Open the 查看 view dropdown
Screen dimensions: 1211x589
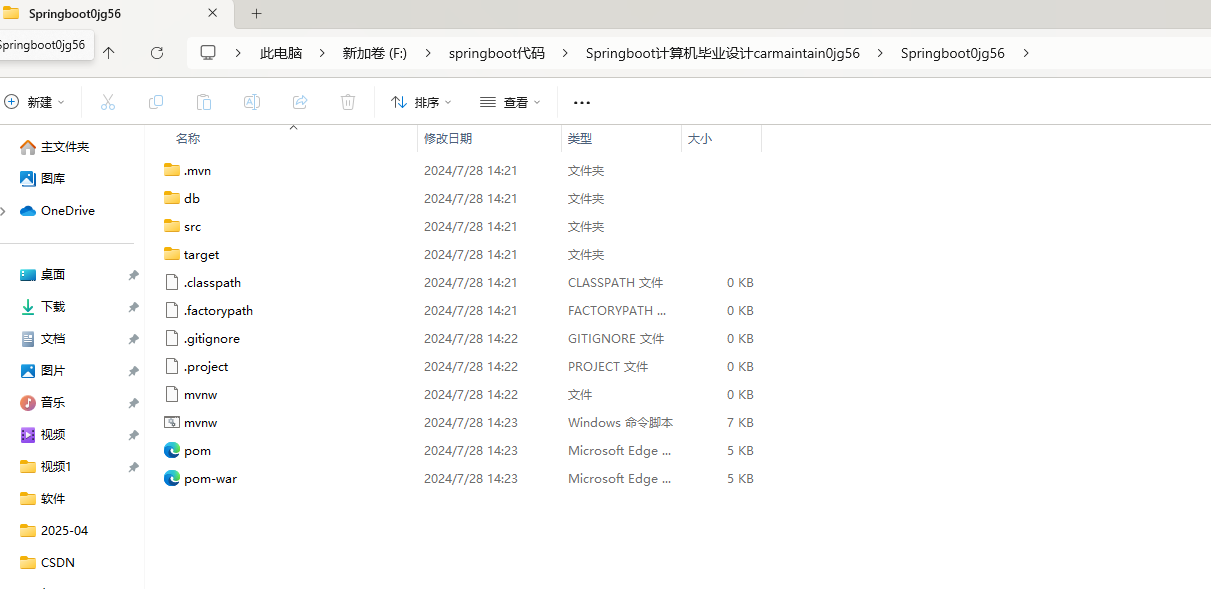pos(510,102)
